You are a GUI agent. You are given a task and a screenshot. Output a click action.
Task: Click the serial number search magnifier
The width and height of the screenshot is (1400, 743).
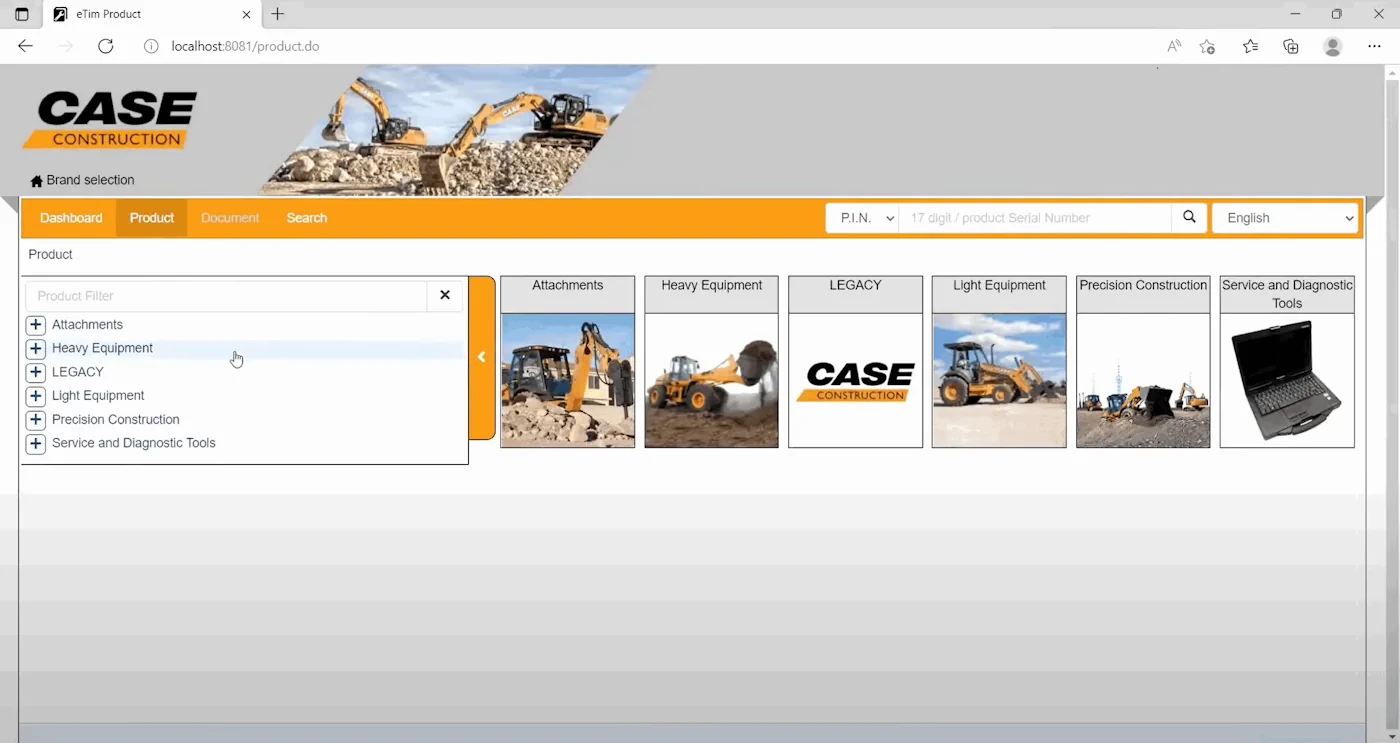point(1189,217)
